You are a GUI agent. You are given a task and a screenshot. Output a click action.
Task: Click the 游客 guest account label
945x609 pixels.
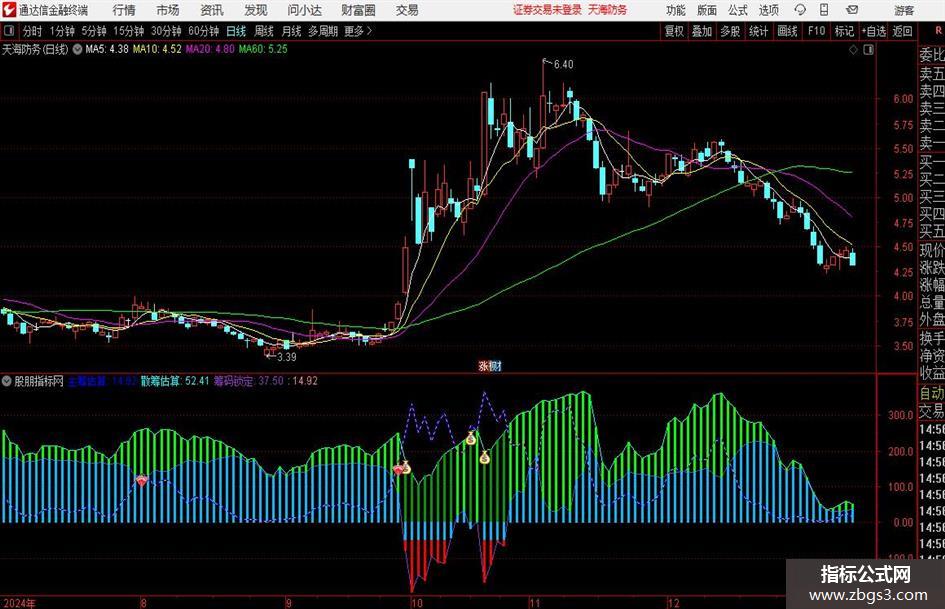[x=903, y=10]
